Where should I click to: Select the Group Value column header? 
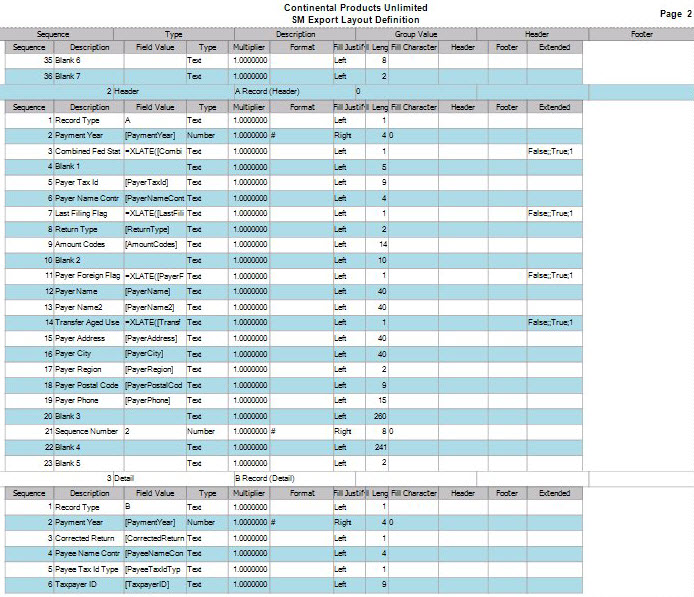coord(417,34)
